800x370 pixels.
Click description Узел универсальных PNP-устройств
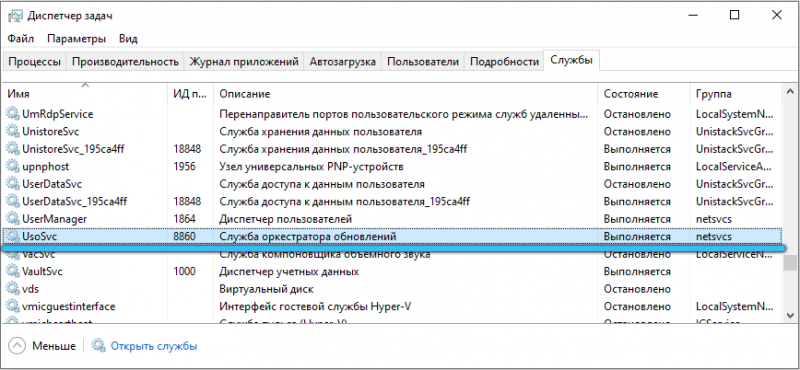click(x=311, y=166)
